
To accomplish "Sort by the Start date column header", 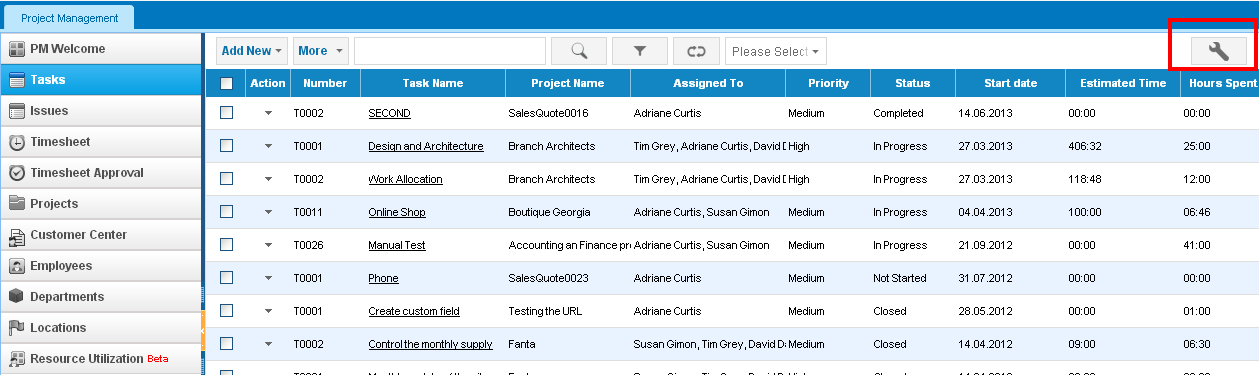I will coord(1010,83).
